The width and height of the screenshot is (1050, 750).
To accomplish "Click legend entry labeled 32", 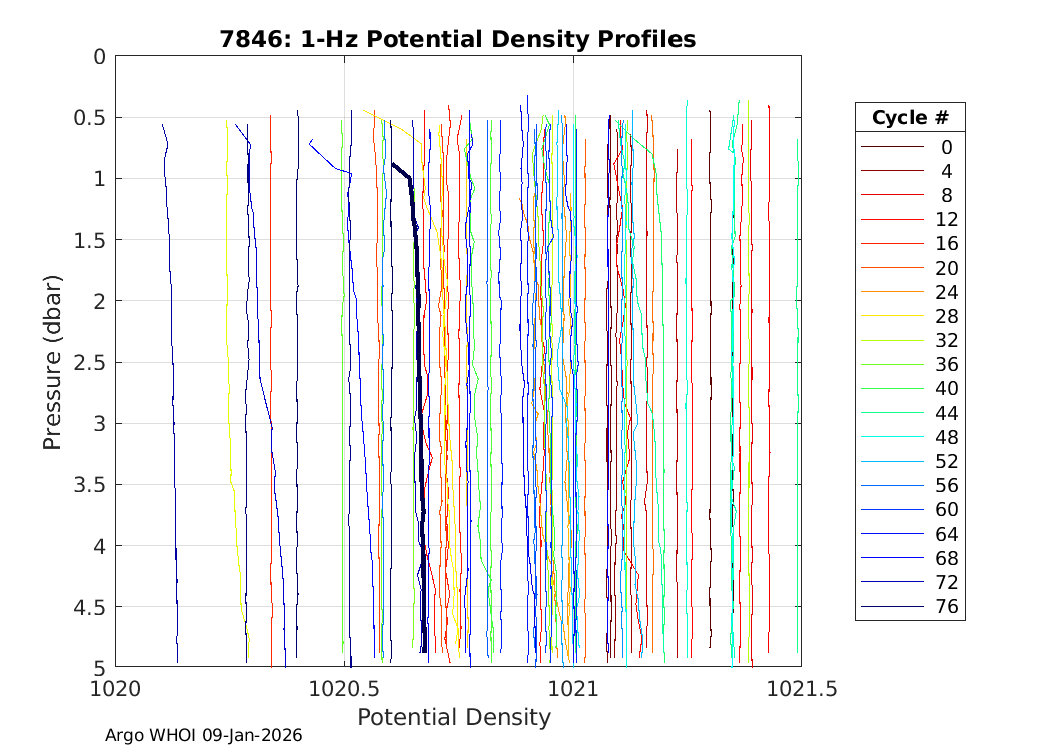I will pos(909,340).
